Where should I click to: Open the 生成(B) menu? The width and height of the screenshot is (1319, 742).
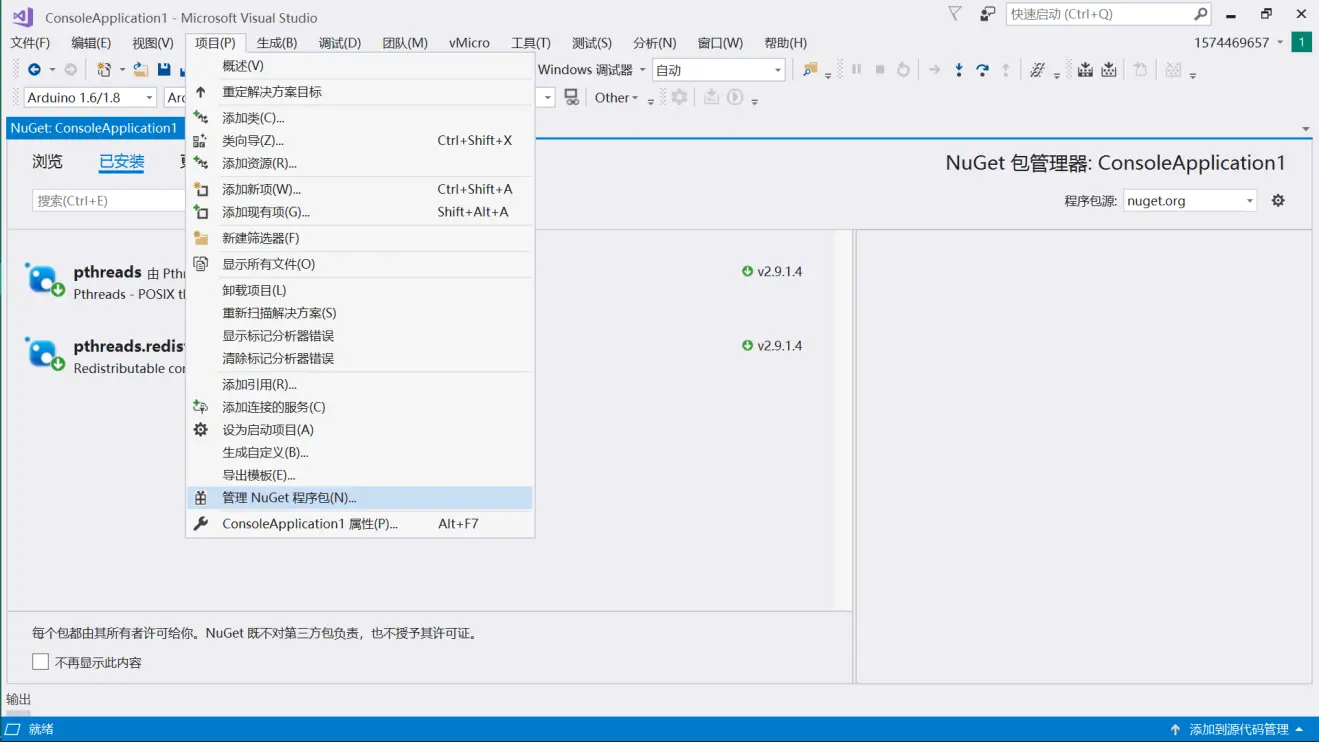click(277, 43)
